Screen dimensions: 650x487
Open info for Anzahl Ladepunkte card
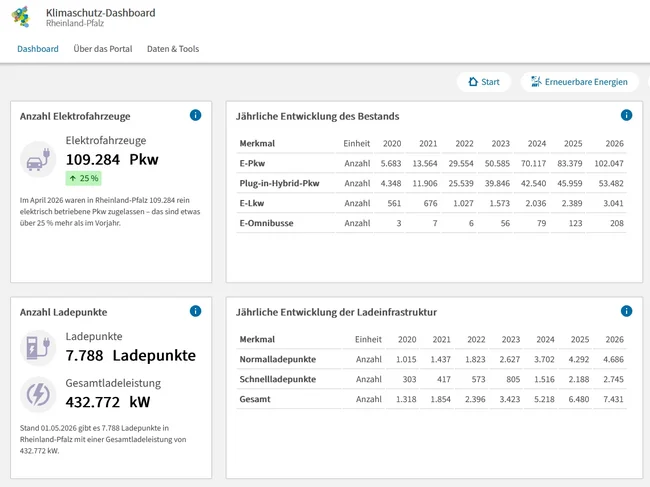point(195,311)
